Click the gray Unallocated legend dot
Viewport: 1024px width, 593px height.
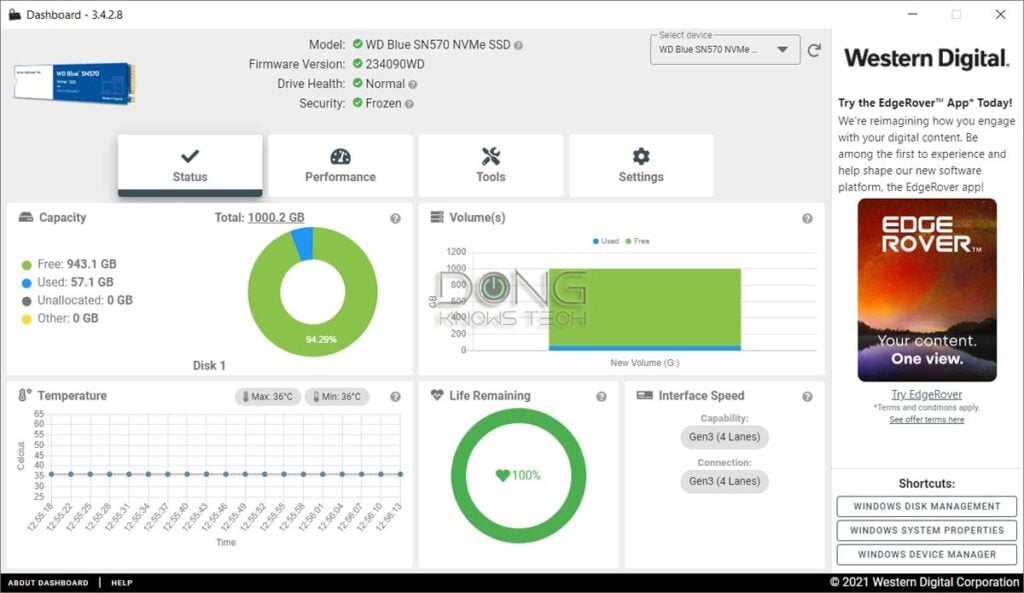click(27, 301)
